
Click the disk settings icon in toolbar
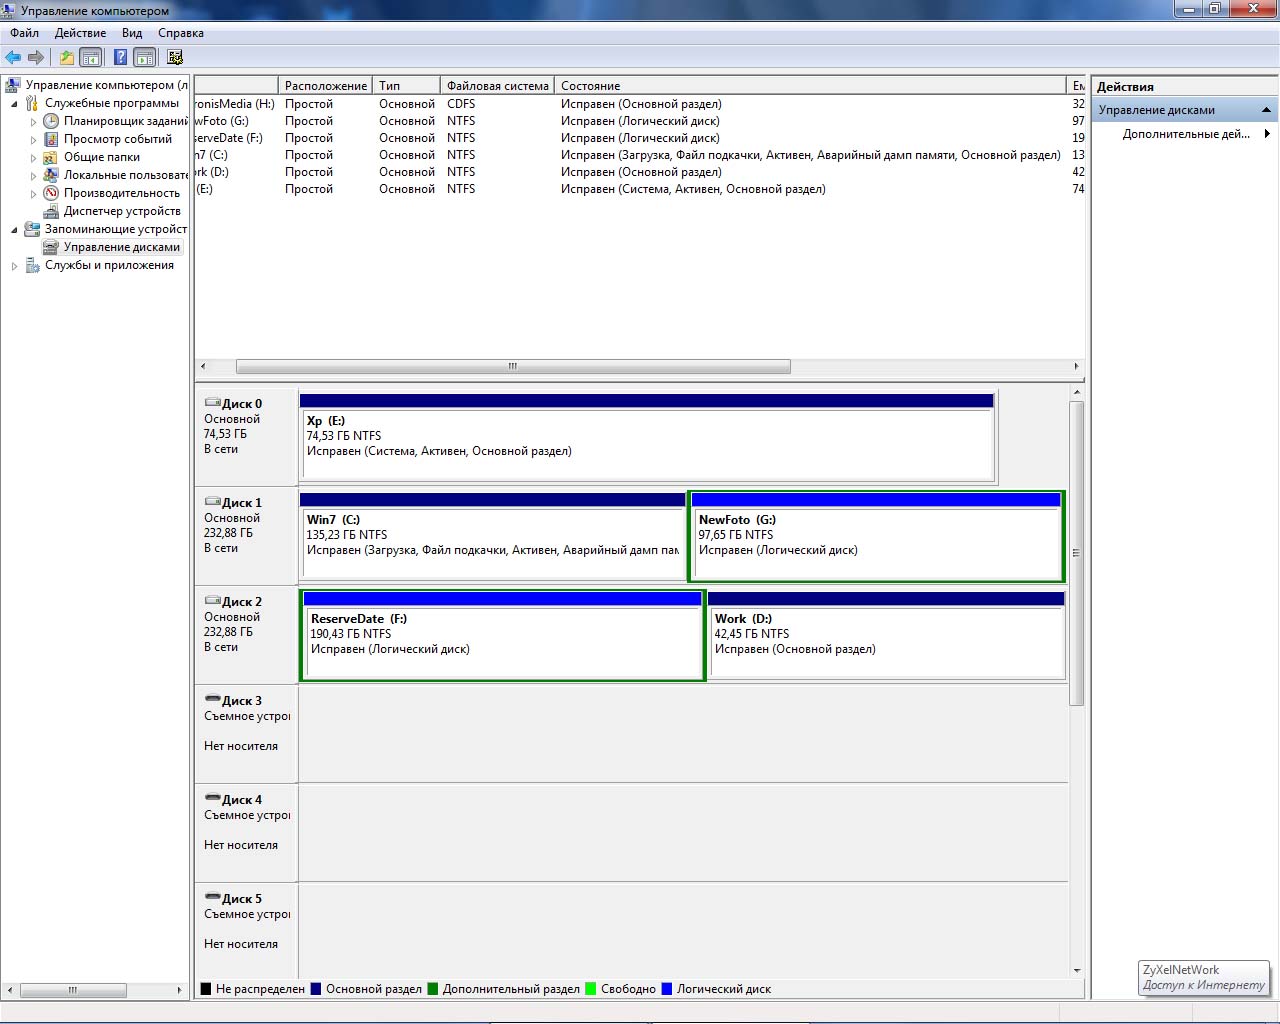click(175, 58)
